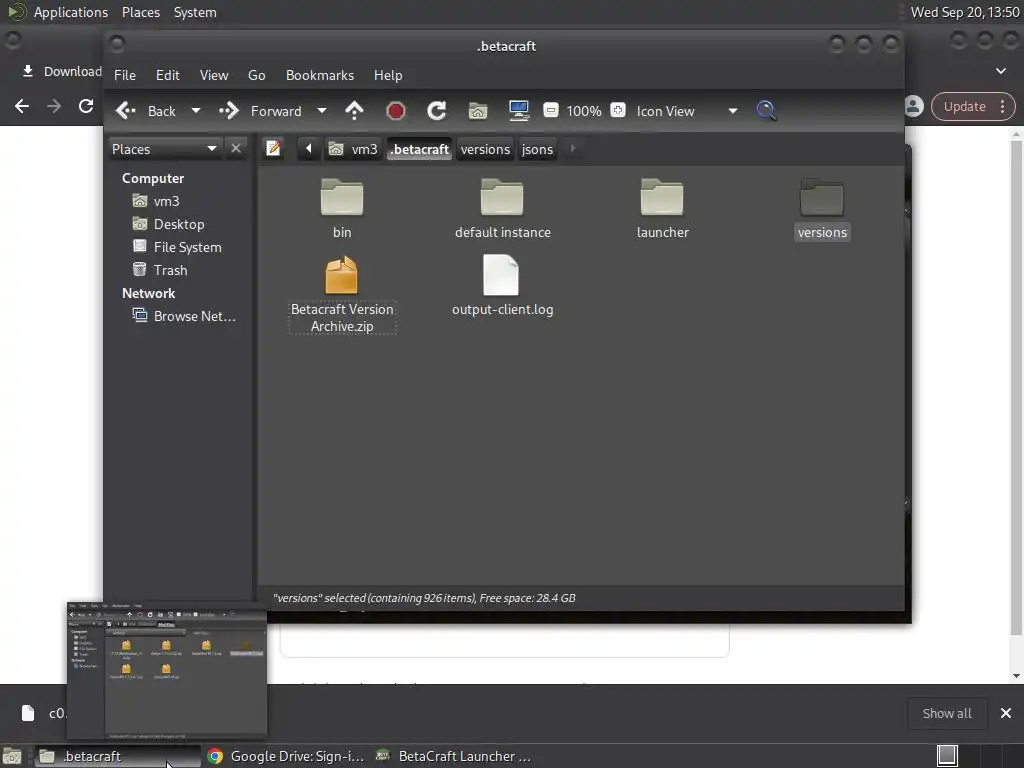This screenshot has width=1024, height=768.
Task: Click the Search magnifier icon
Action: coord(766,111)
